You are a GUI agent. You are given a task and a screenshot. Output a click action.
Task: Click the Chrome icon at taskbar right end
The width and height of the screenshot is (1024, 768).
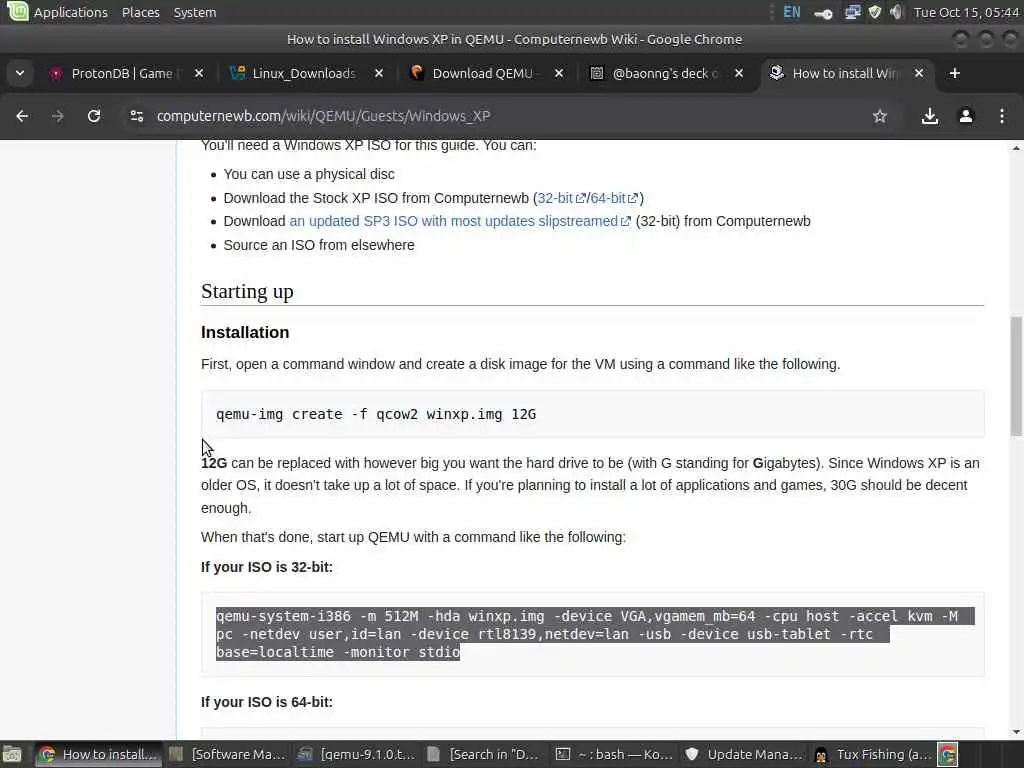[x=948, y=755]
